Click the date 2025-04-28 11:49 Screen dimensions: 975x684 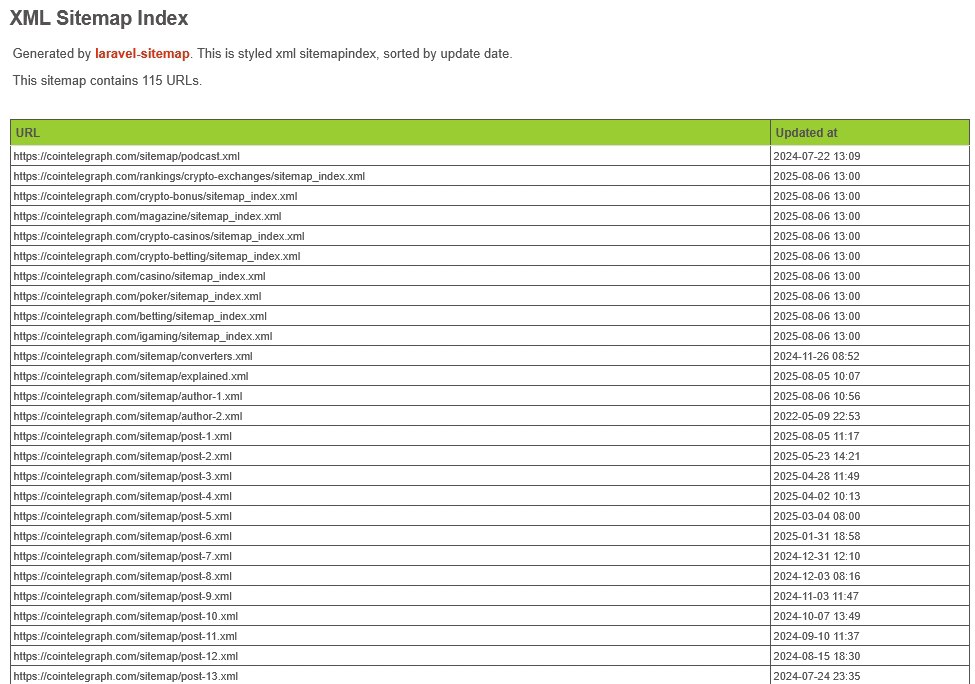coord(816,476)
